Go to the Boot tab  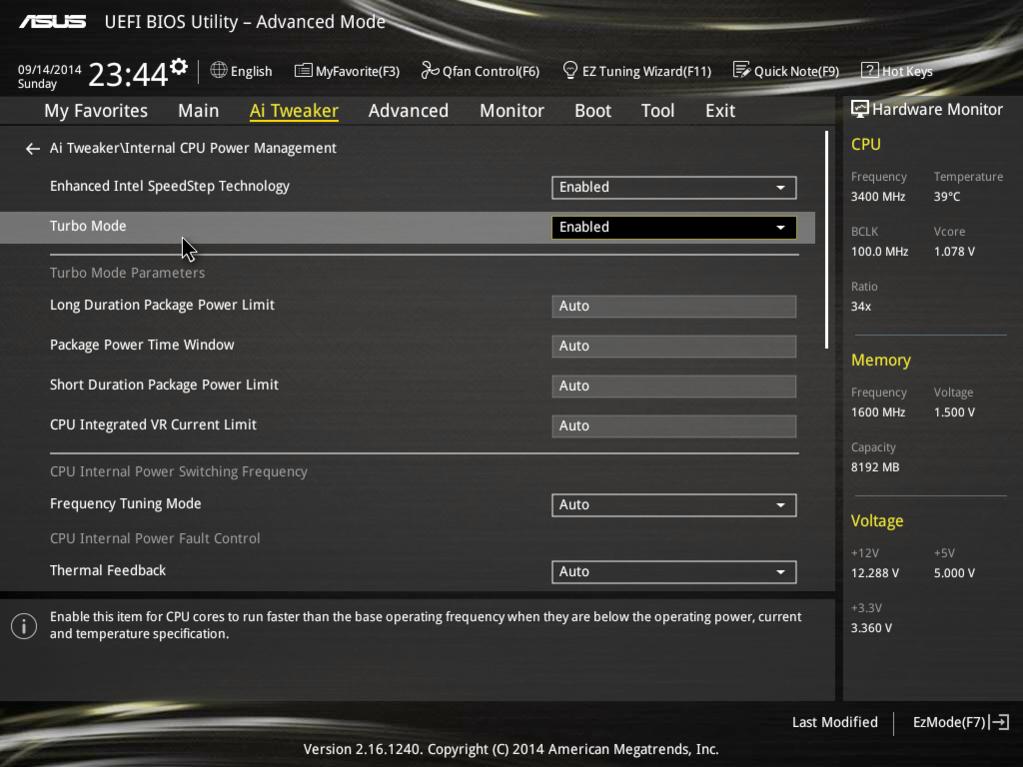click(593, 111)
